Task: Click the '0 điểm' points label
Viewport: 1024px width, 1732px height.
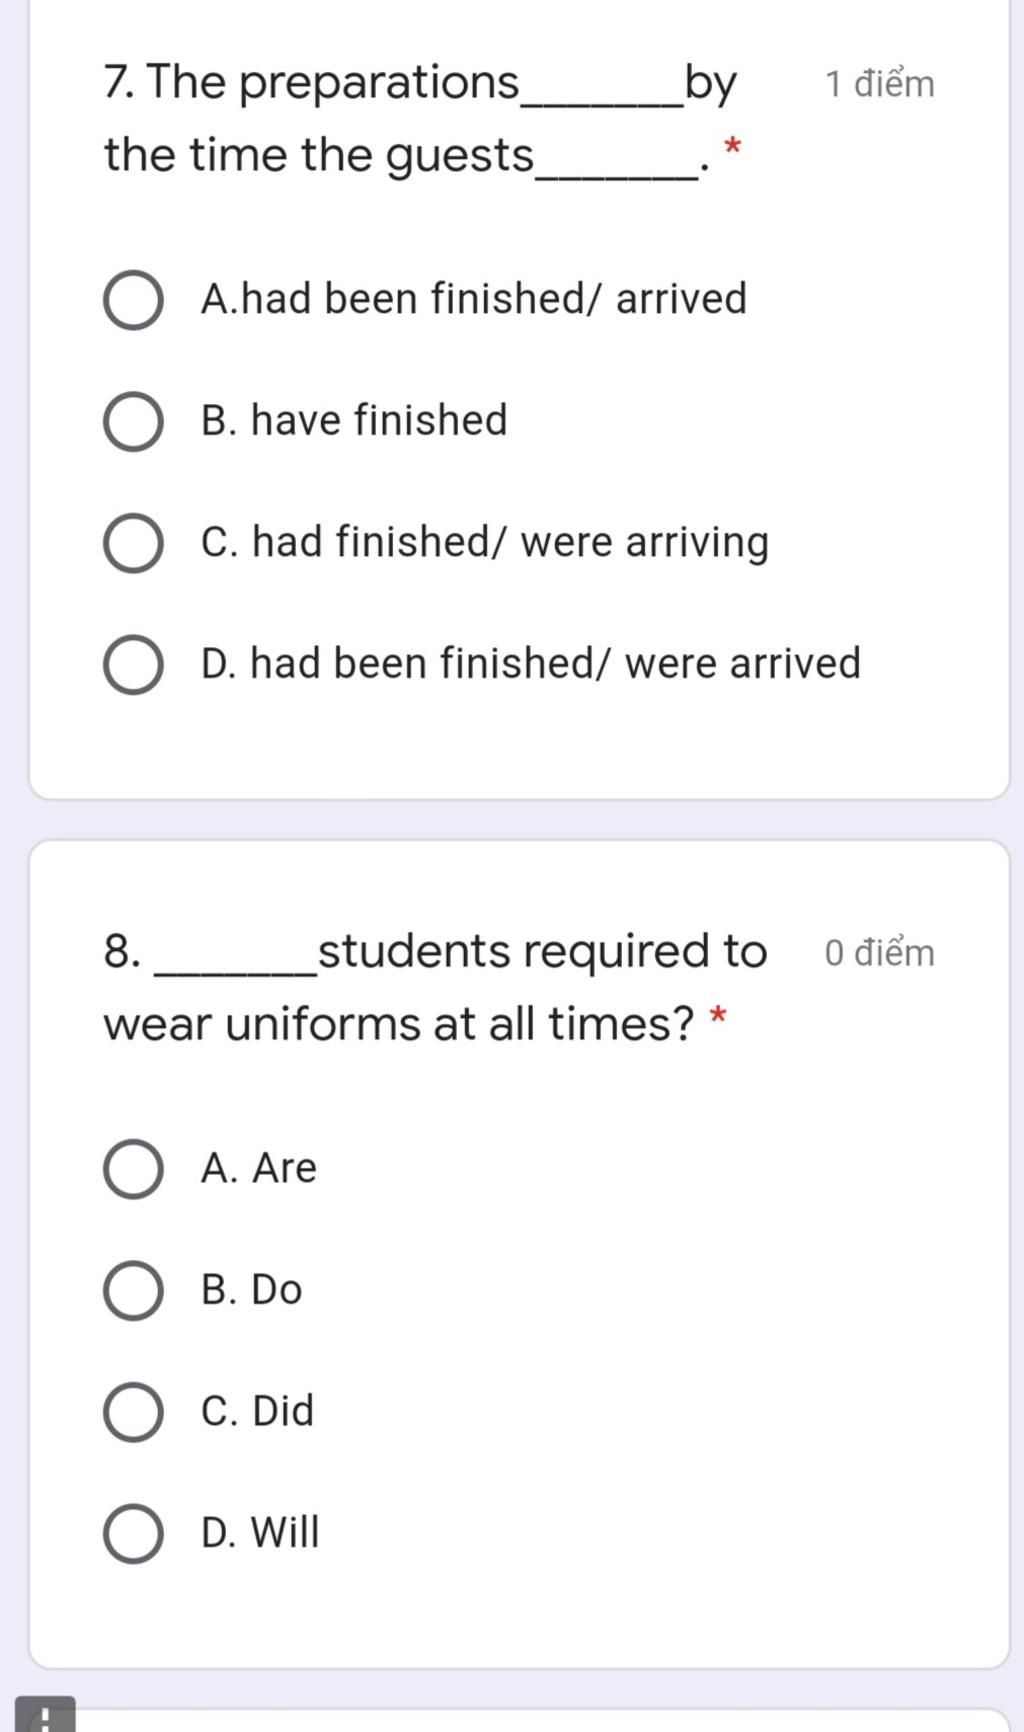Action: (879, 953)
